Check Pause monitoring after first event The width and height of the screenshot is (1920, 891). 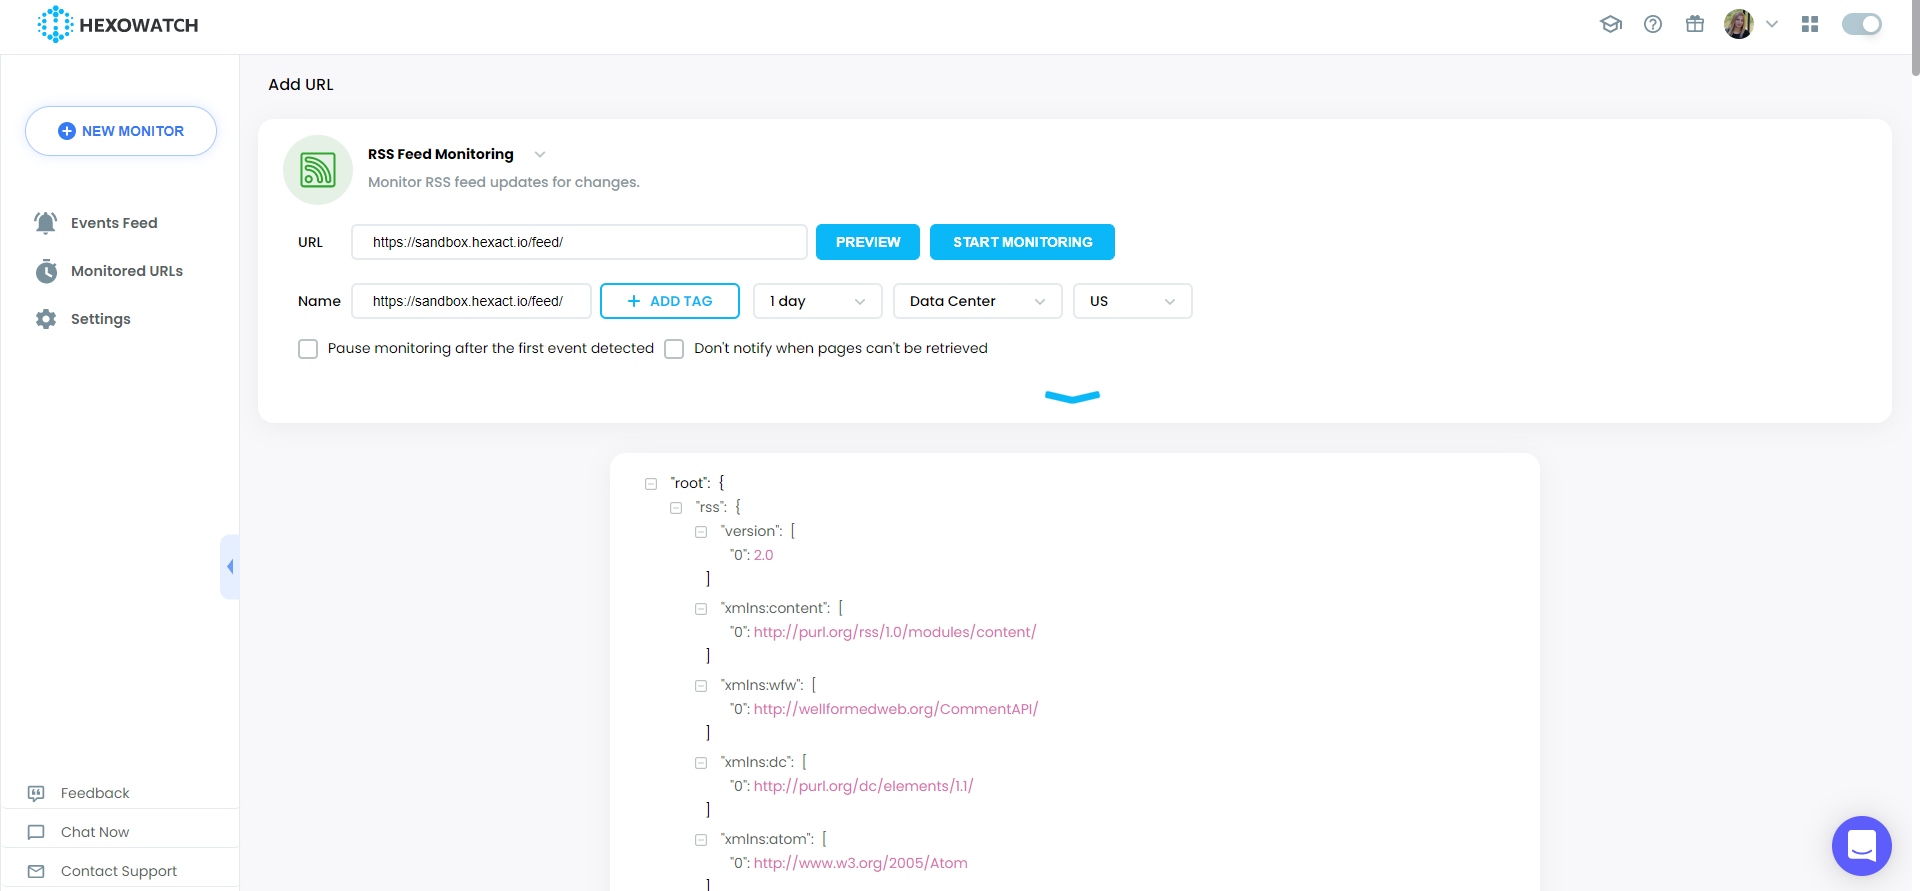(308, 349)
